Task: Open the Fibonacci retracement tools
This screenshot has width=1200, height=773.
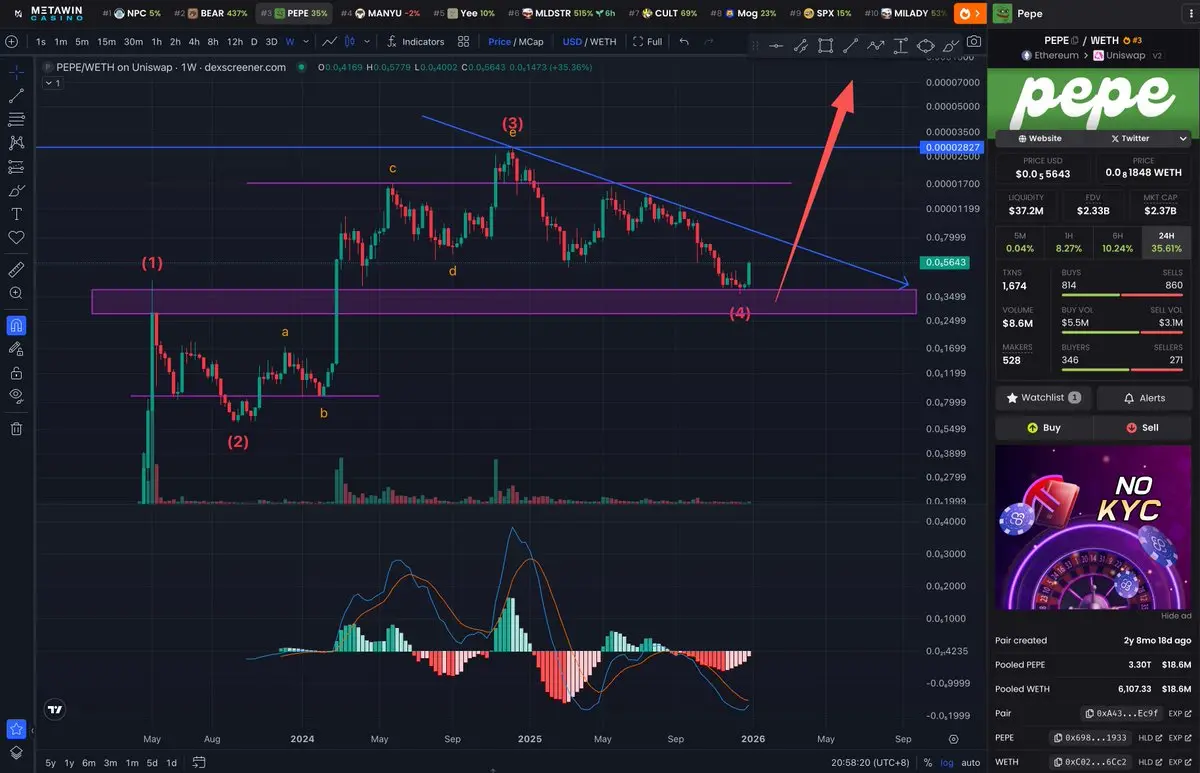Action: pos(16,119)
